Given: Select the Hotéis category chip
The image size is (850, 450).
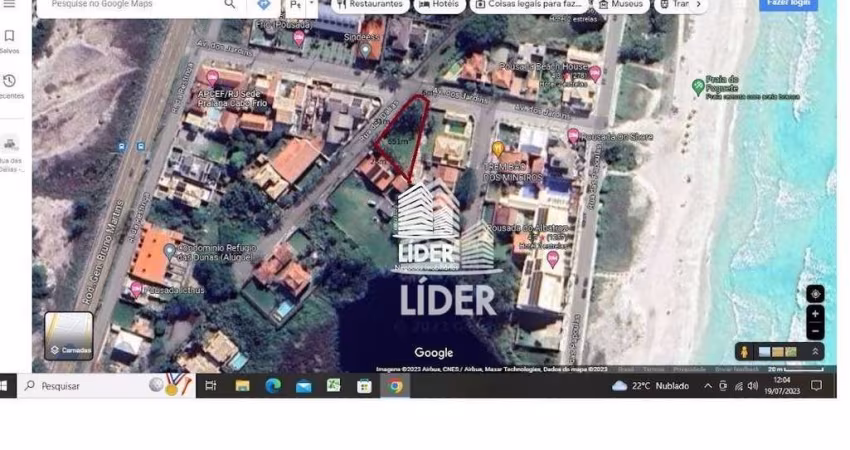Looking at the screenshot, I should [439, 4].
